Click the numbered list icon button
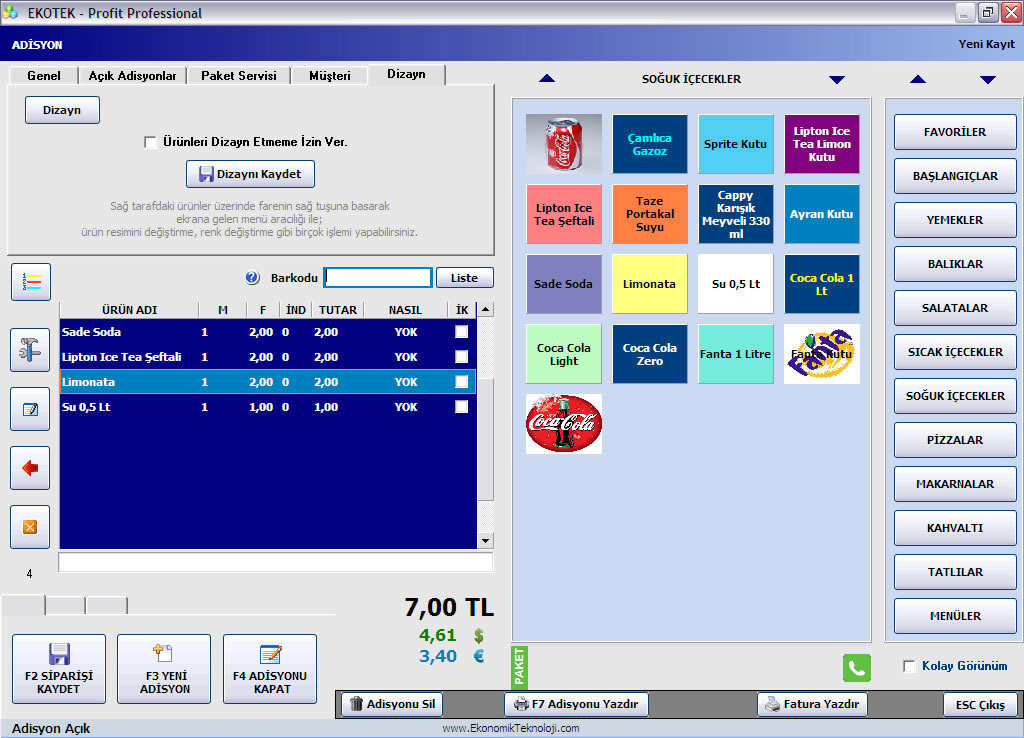The height and width of the screenshot is (738, 1024). pyautogui.click(x=31, y=282)
